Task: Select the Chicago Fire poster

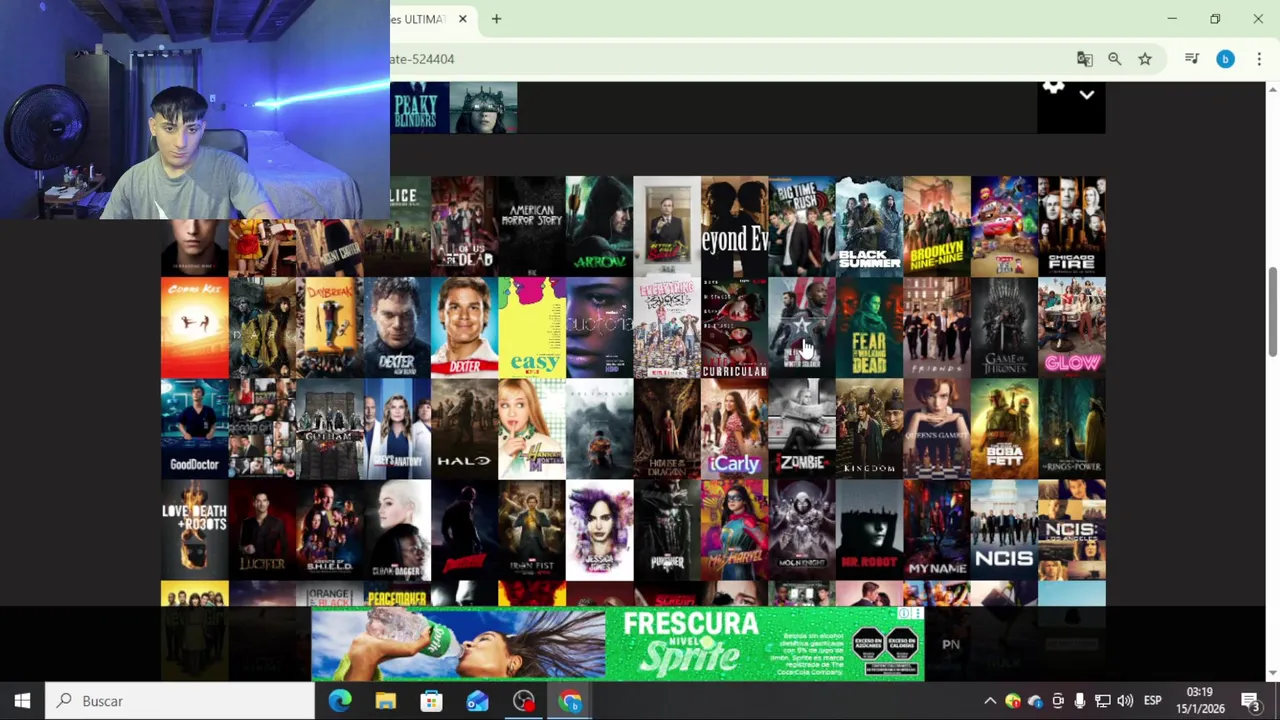Action: pos(1072,226)
